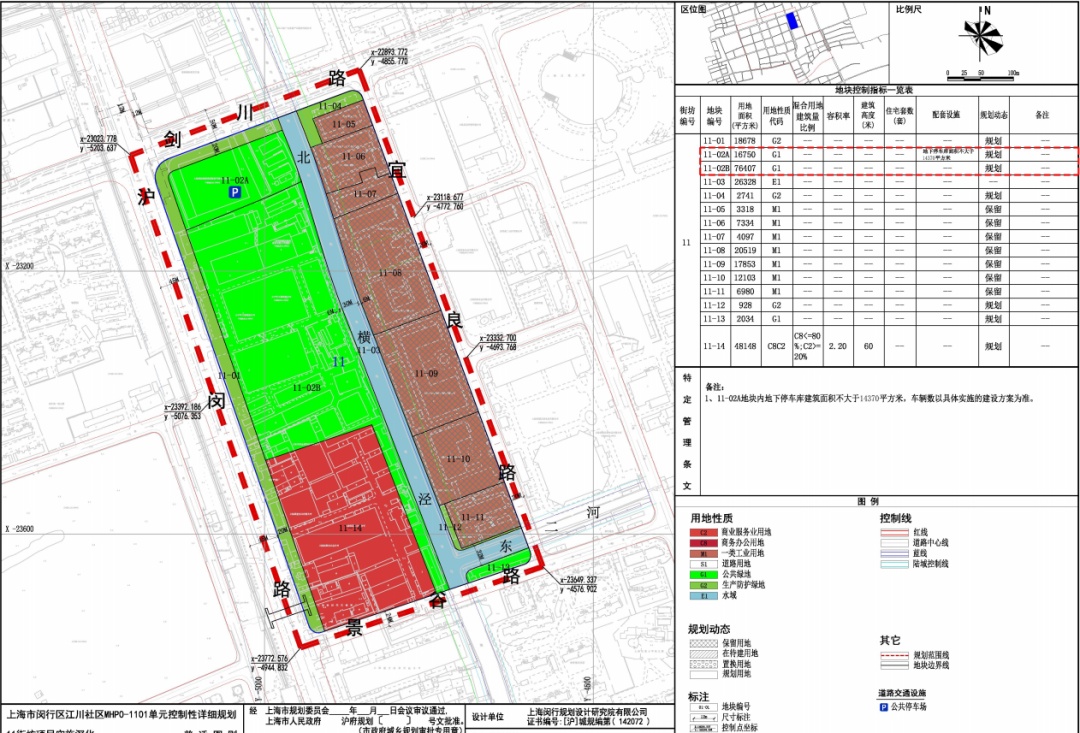The height and width of the screenshot is (733, 1080).
Task: Click the 11-02B green parcel label on map
Action: pos(306,387)
